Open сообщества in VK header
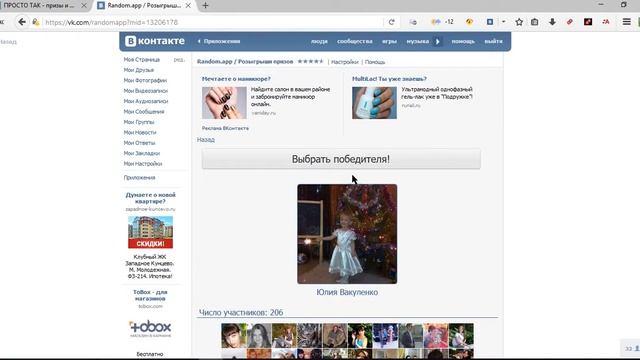The width and height of the screenshot is (640, 360). [355, 41]
